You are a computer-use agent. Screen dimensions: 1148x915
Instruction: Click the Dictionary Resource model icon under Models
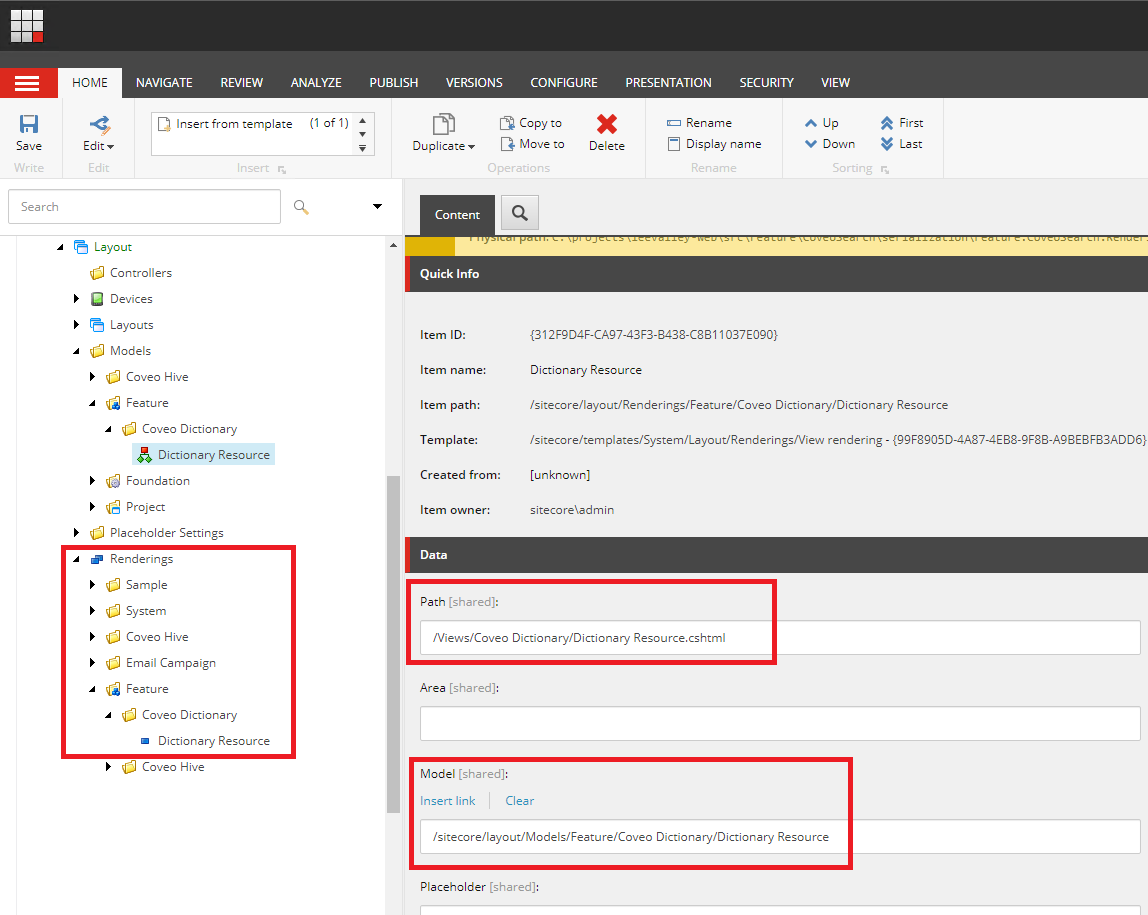click(145, 455)
